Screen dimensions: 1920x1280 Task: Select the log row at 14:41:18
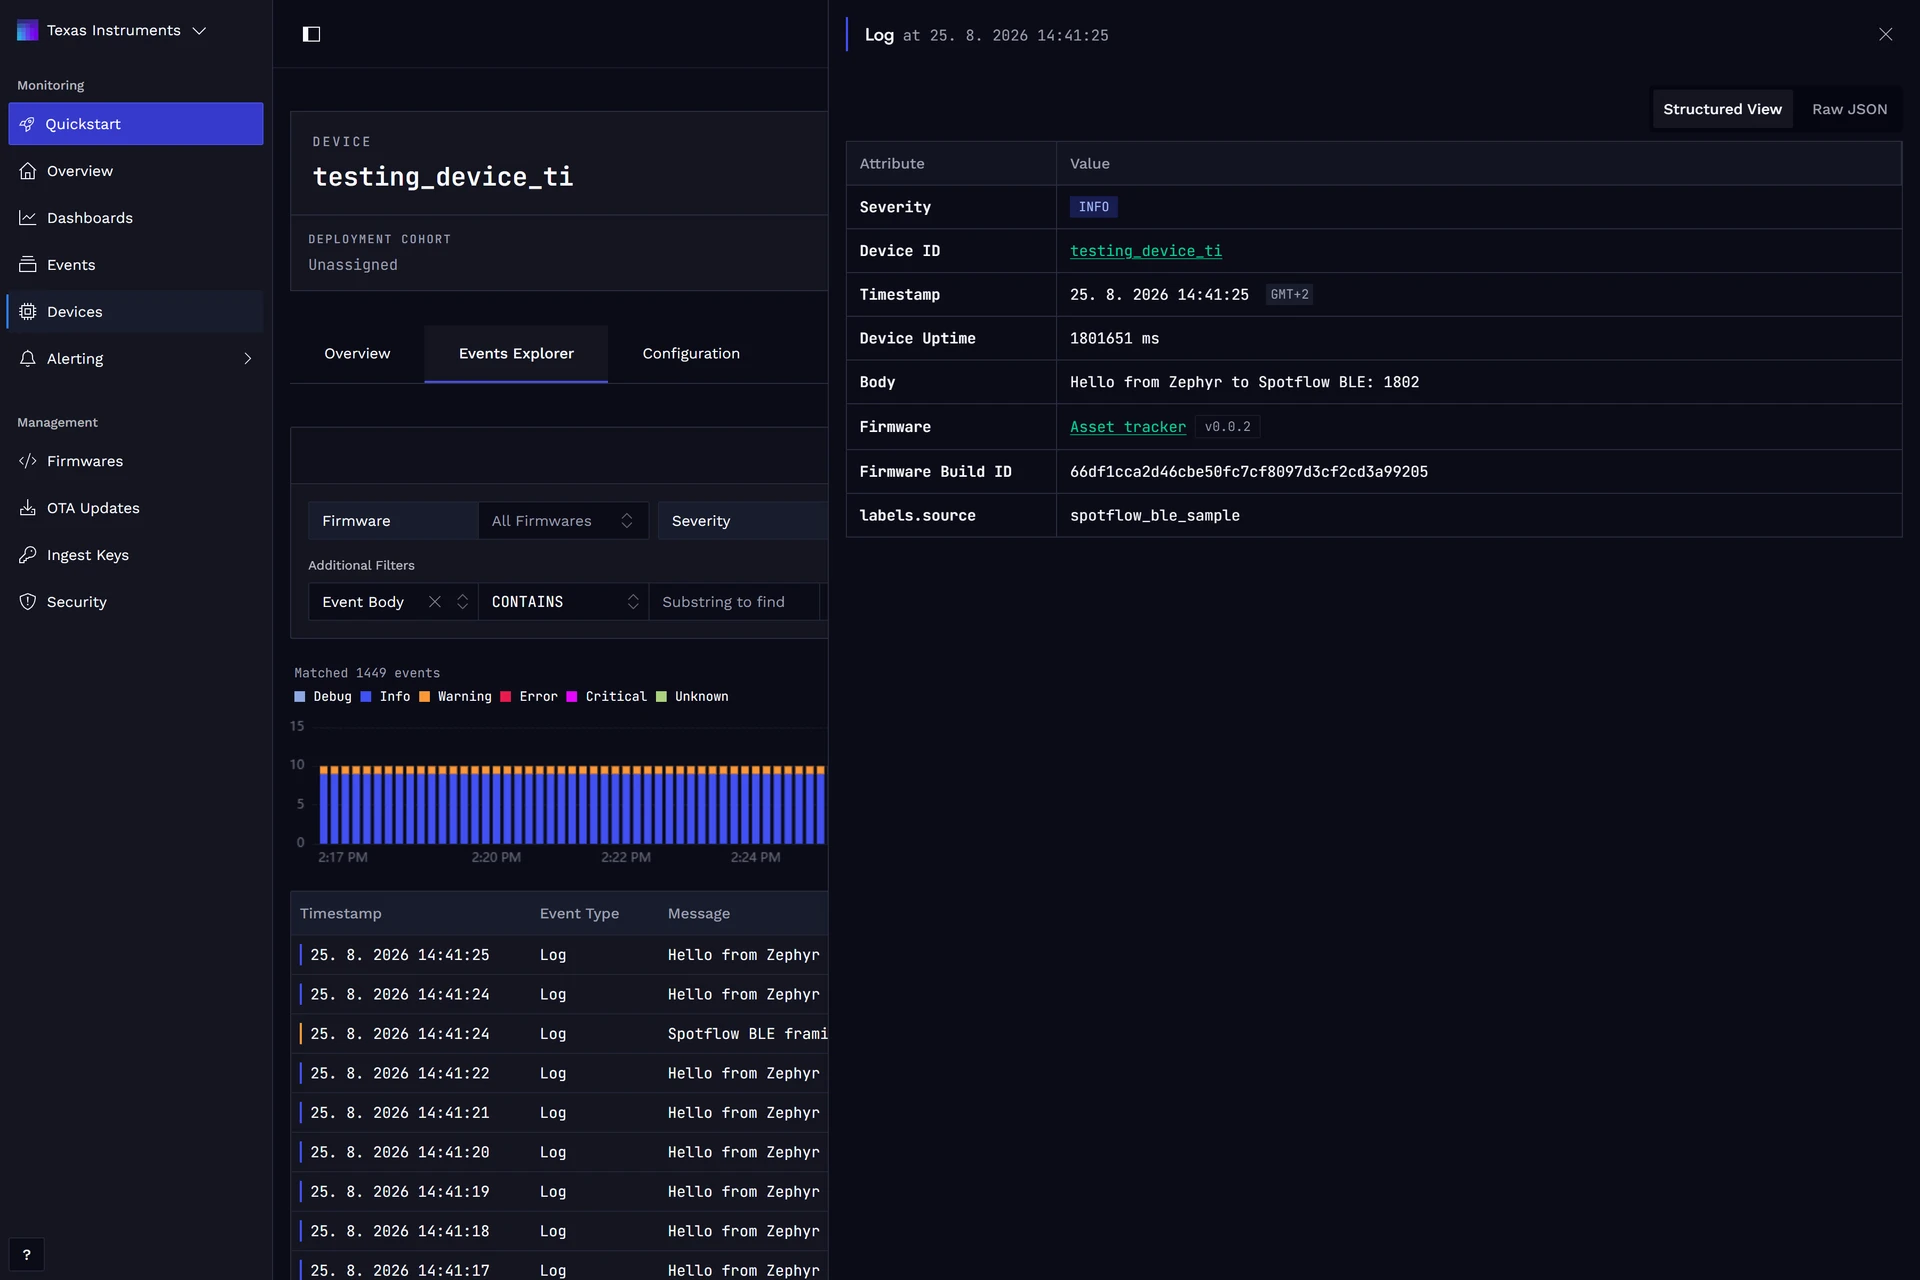coord(559,1231)
